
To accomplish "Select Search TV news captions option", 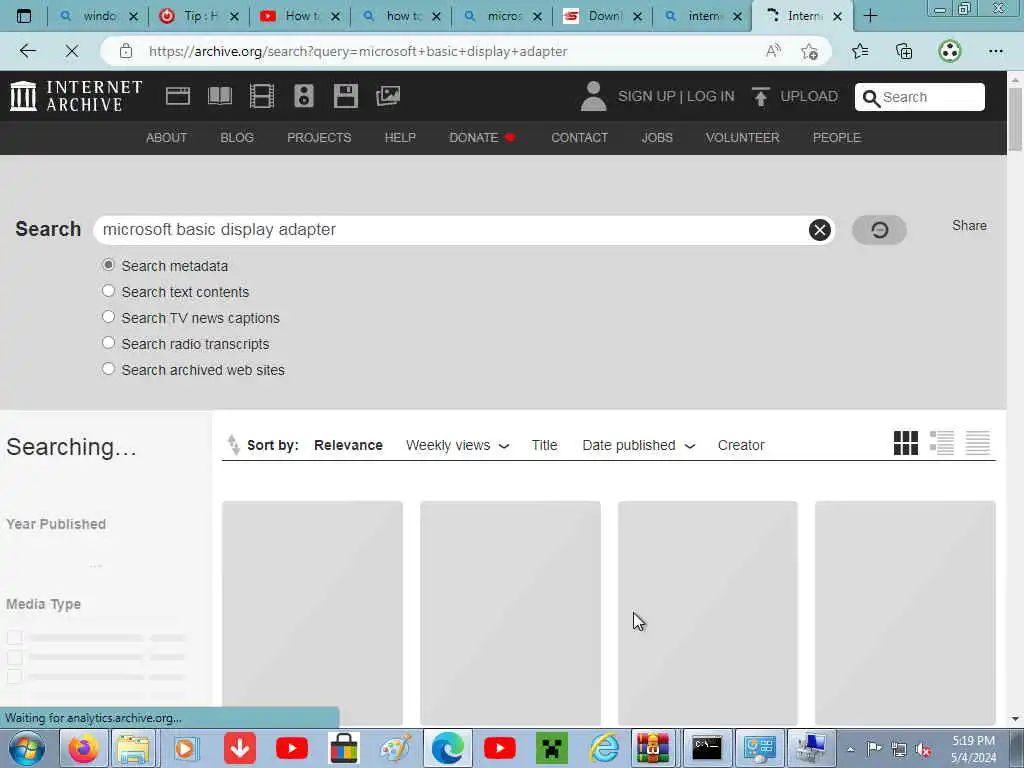I will [108, 317].
